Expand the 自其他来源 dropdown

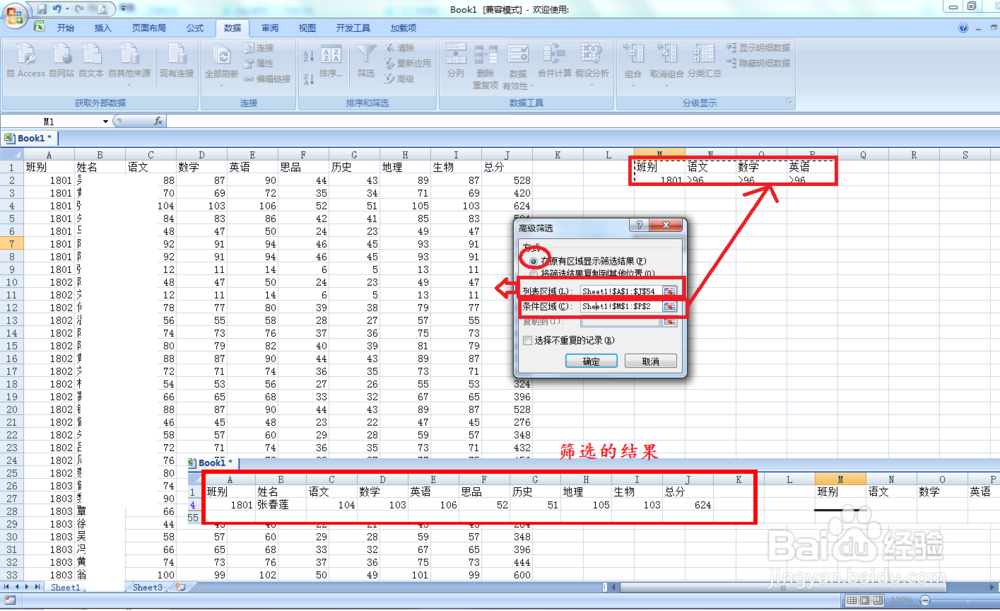[x=129, y=84]
